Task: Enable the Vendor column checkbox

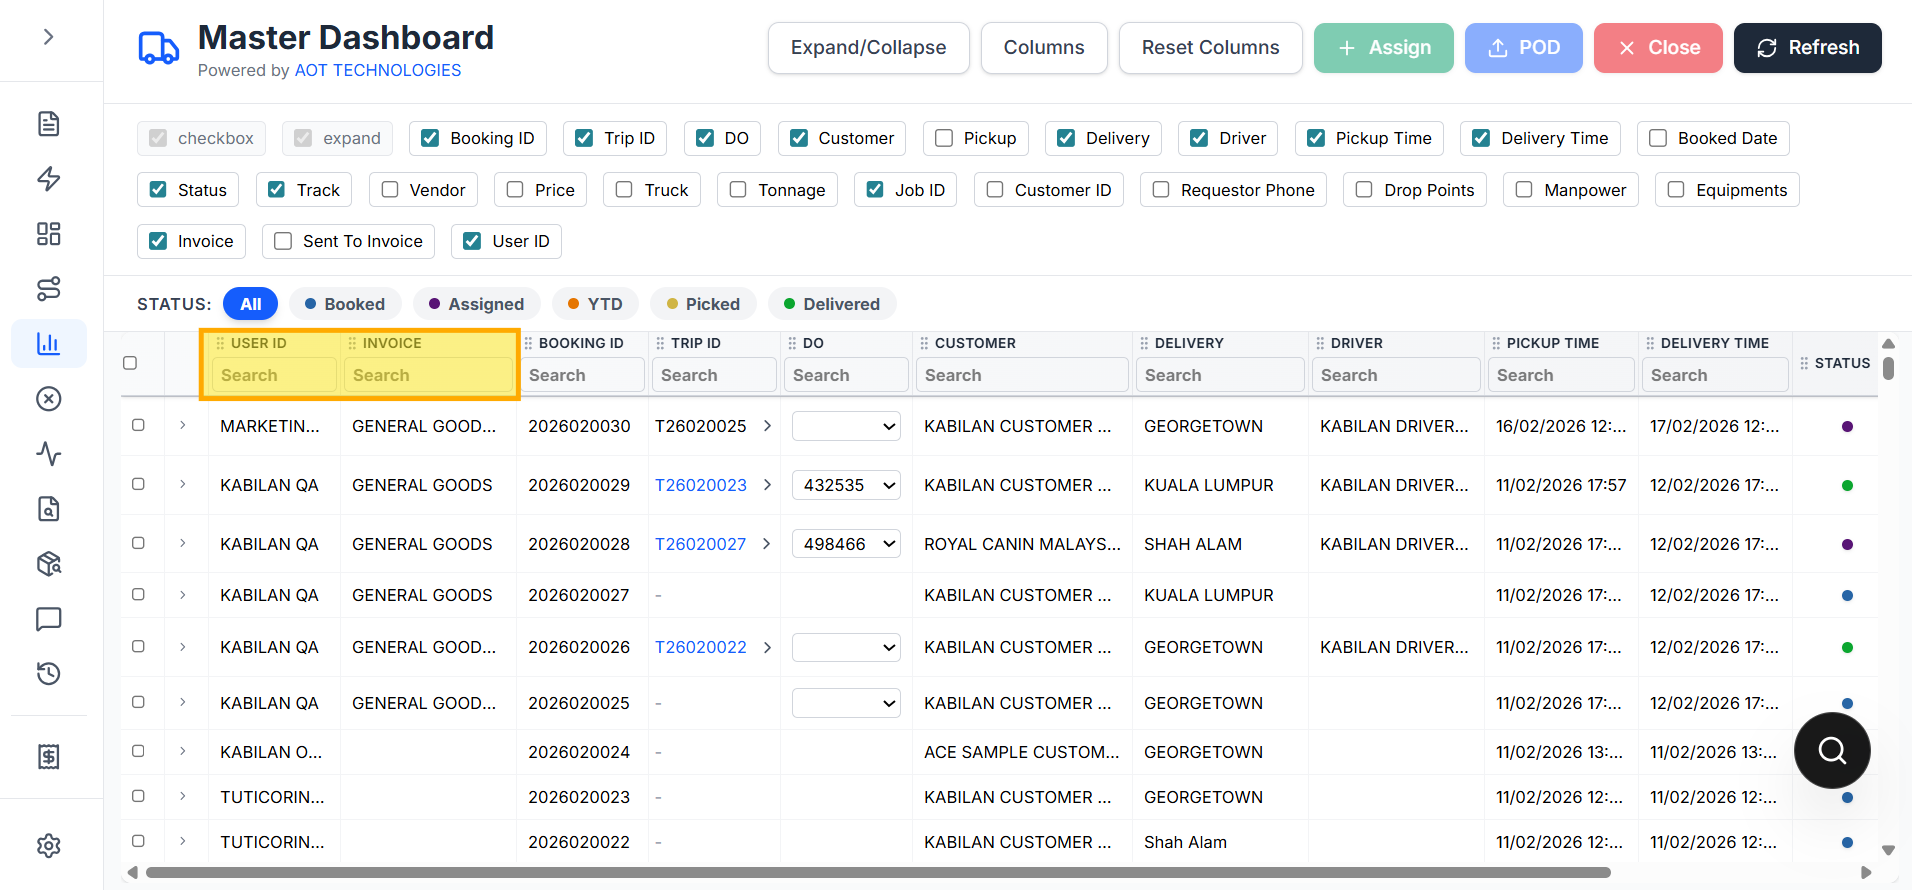Action: pos(390,190)
